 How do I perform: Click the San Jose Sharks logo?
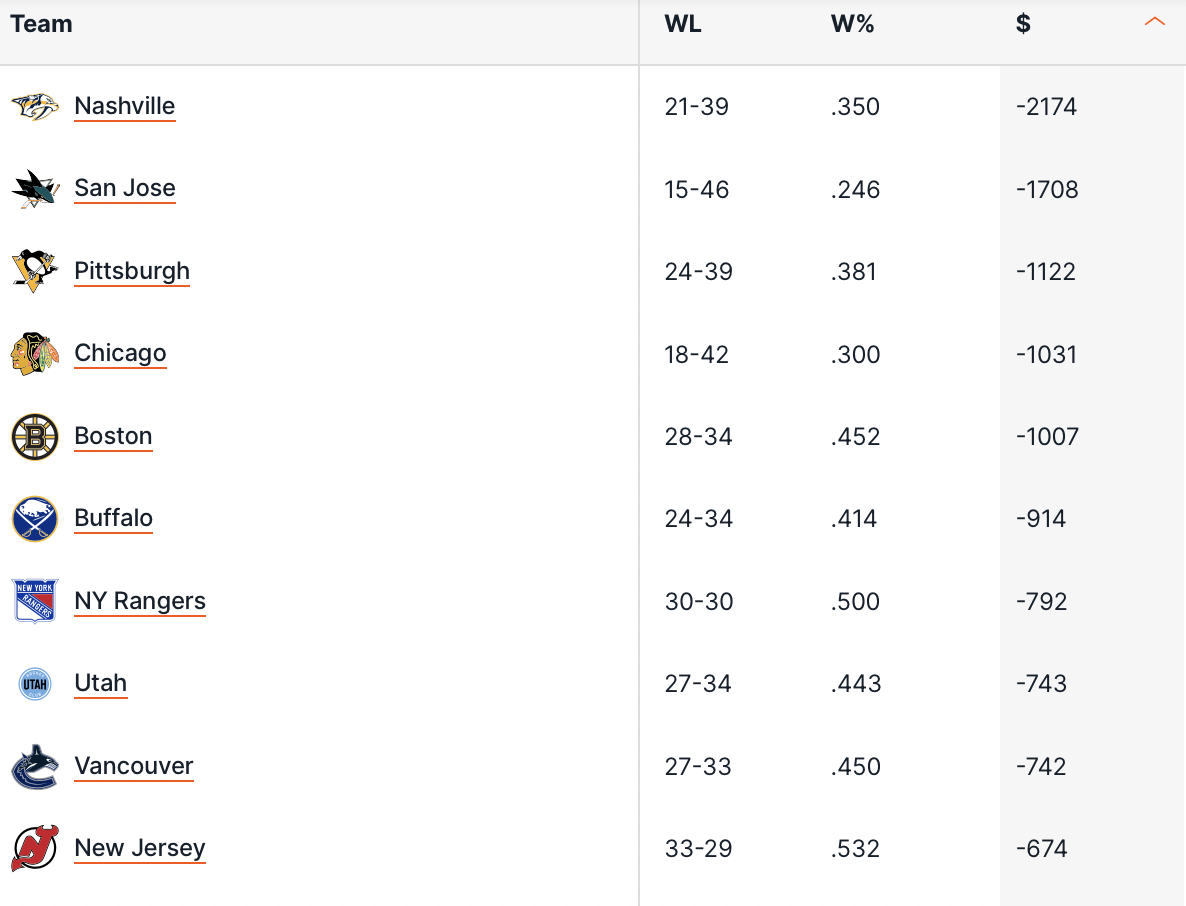pos(35,189)
